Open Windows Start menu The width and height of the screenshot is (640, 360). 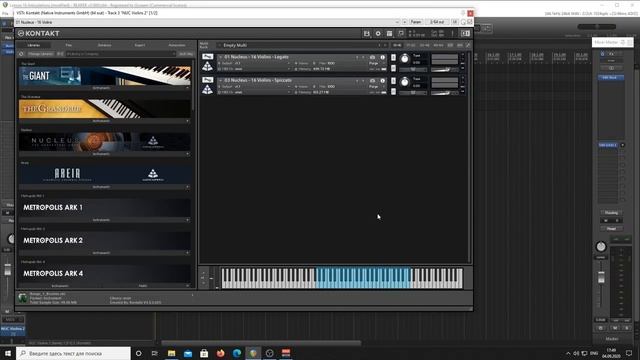[x=8, y=353]
